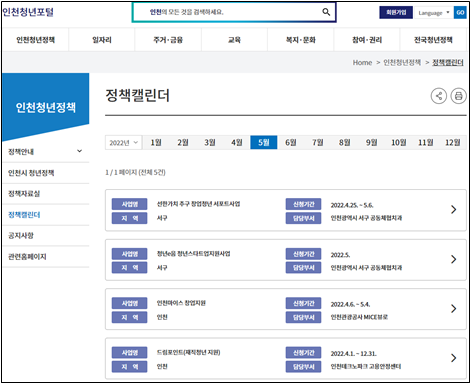This screenshot has height=383, width=470.
Task: Click the GO button next to Language
Action: (460, 13)
